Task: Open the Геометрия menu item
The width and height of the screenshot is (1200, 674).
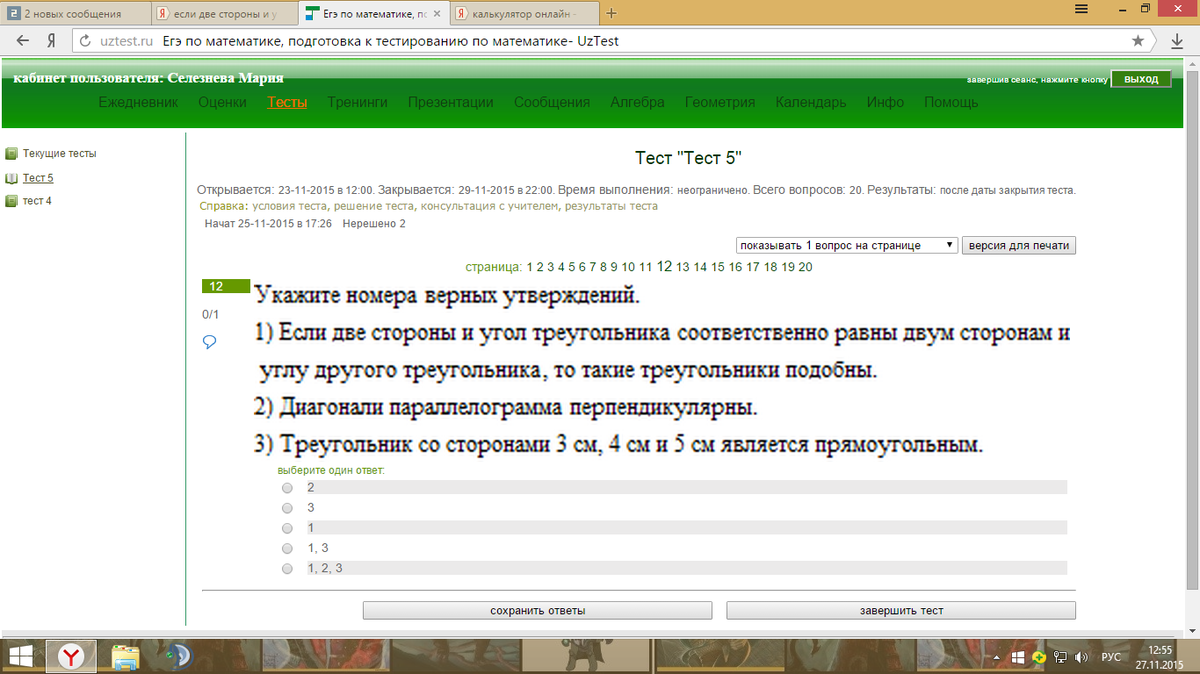Action: [x=720, y=102]
